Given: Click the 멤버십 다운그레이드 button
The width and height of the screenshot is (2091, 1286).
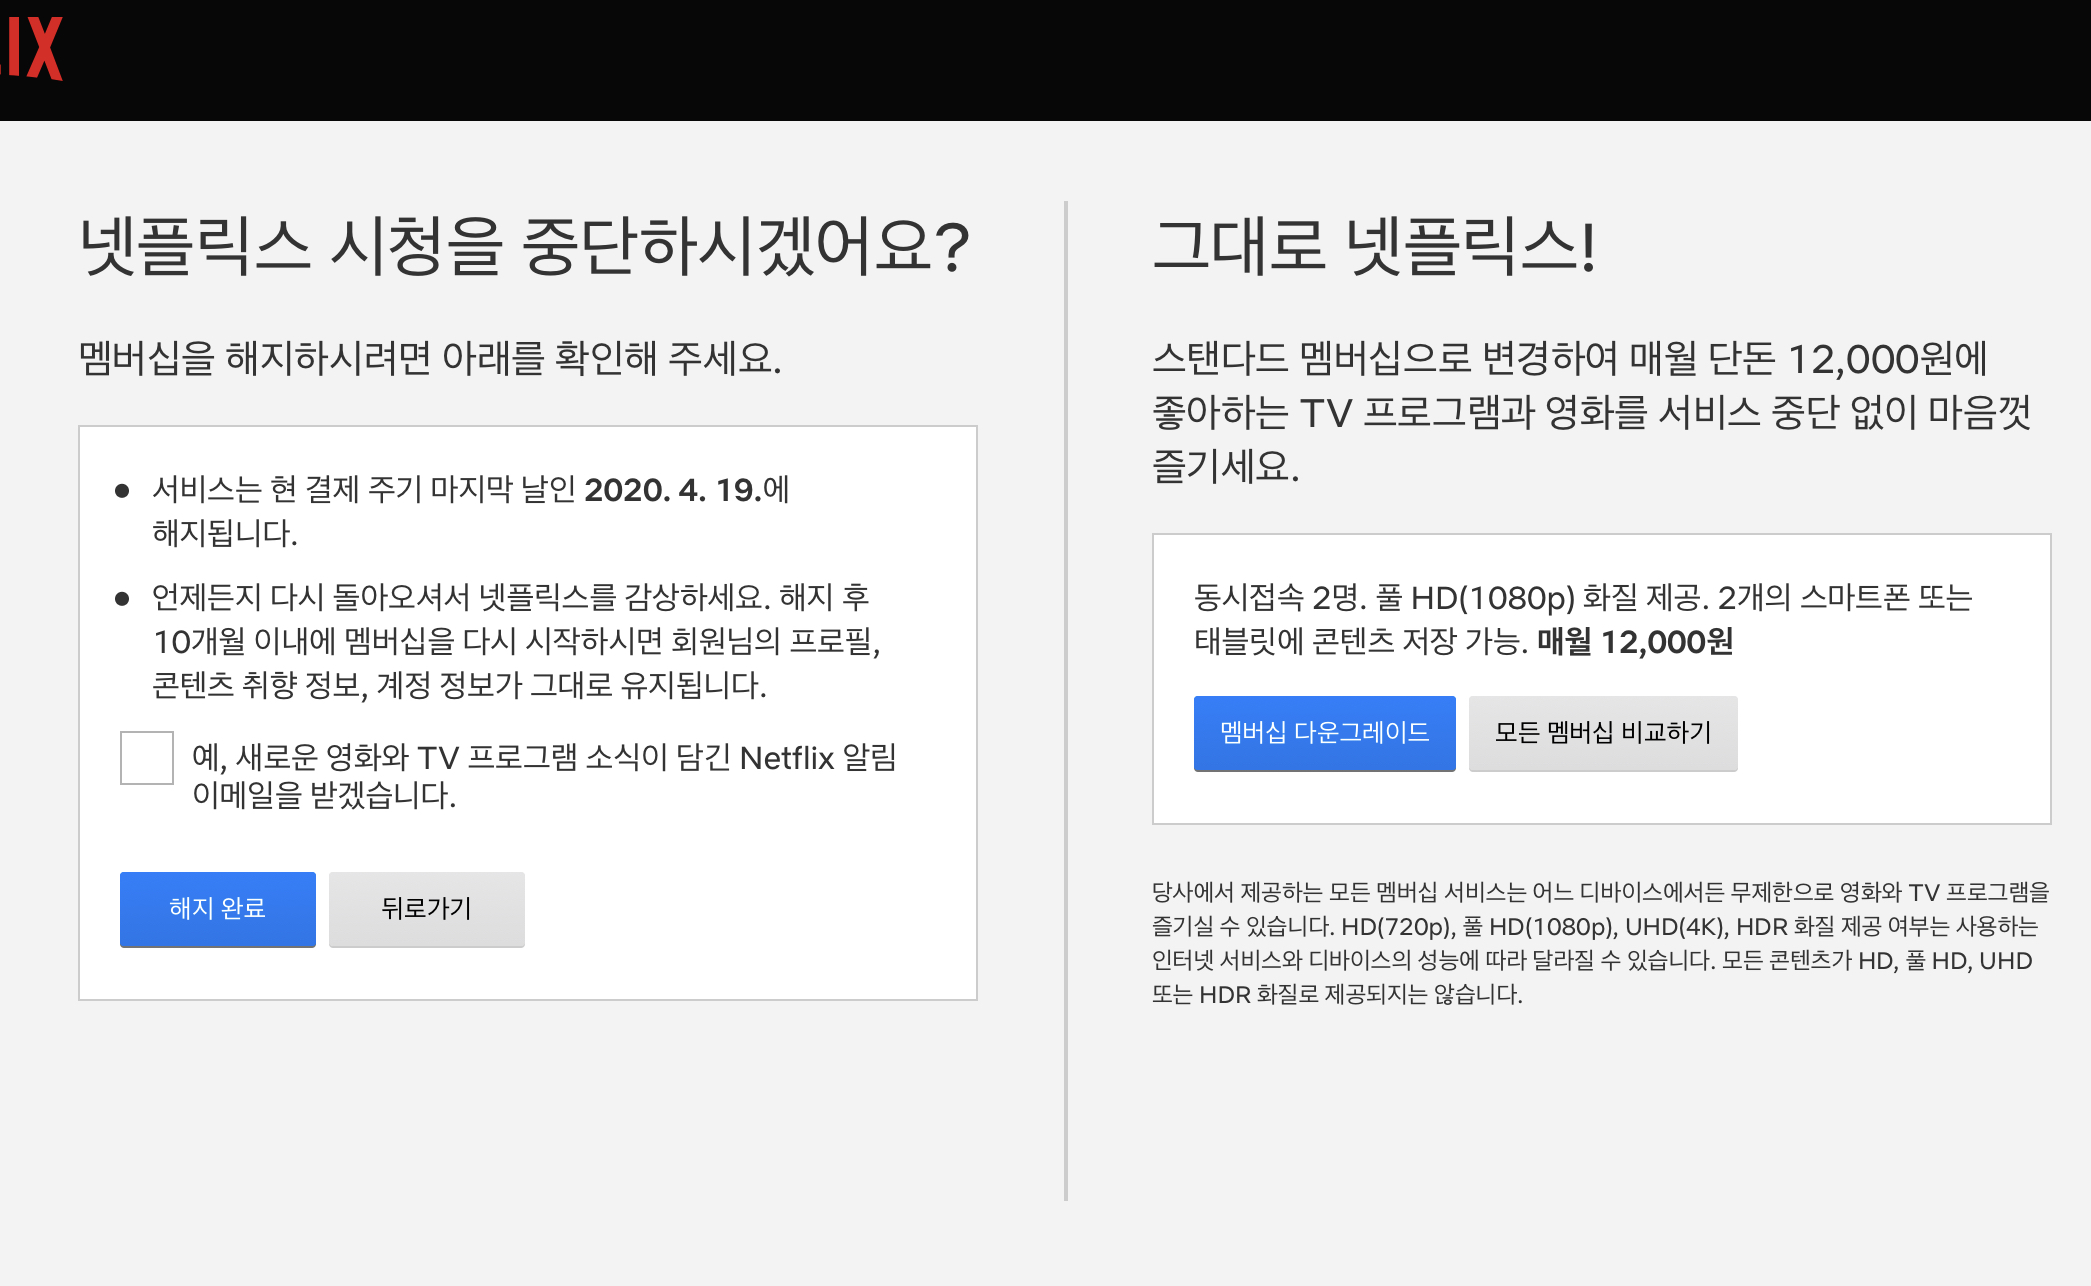Looking at the screenshot, I should coord(1325,733).
